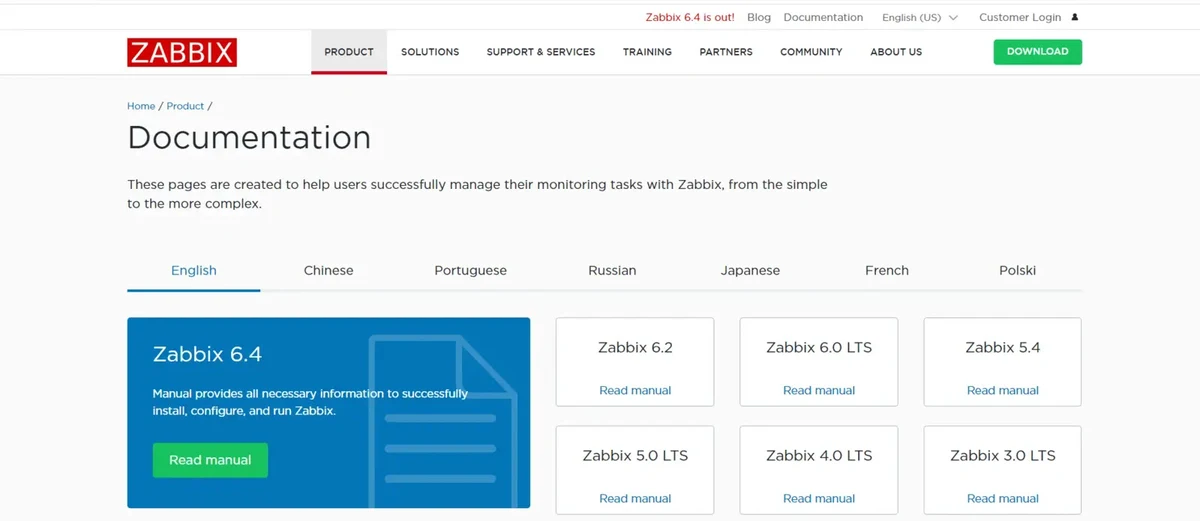Open the Support & Services menu
The width and height of the screenshot is (1200, 521).
[541, 52]
